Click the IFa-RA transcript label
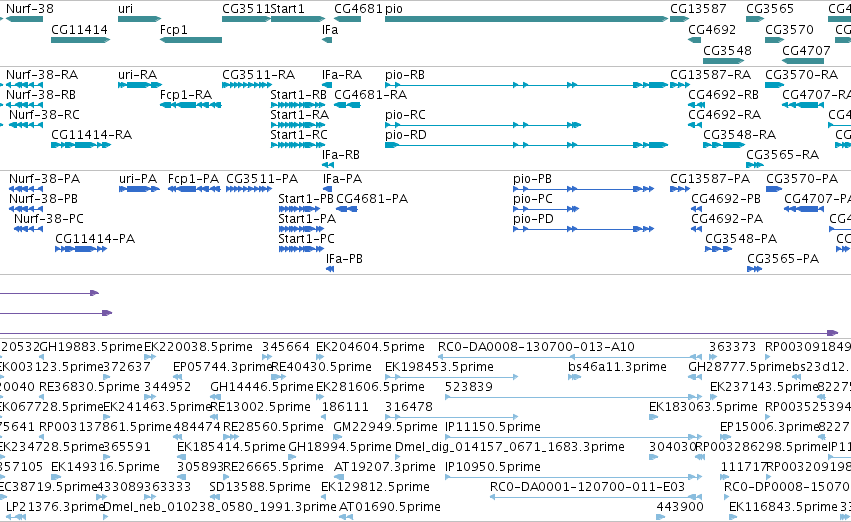Screen dimensions: 851x522 tap(341, 74)
